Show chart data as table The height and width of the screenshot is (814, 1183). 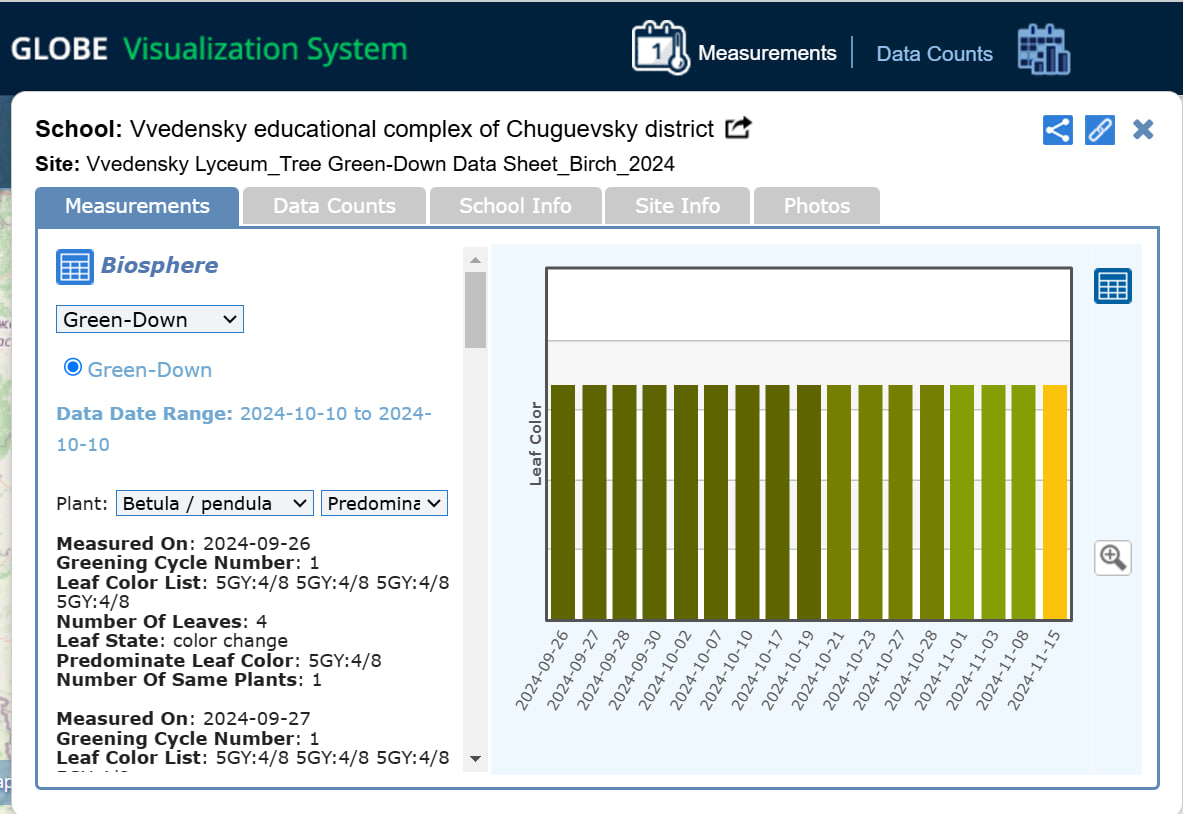(x=1113, y=286)
